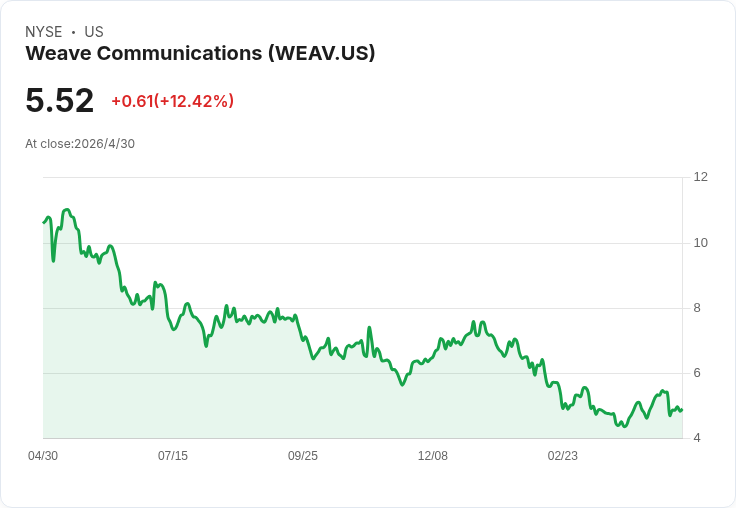Image resolution: width=736 pixels, height=508 pixels.
Task: Click the 02/23 x-axis date label
Action: 563,456
